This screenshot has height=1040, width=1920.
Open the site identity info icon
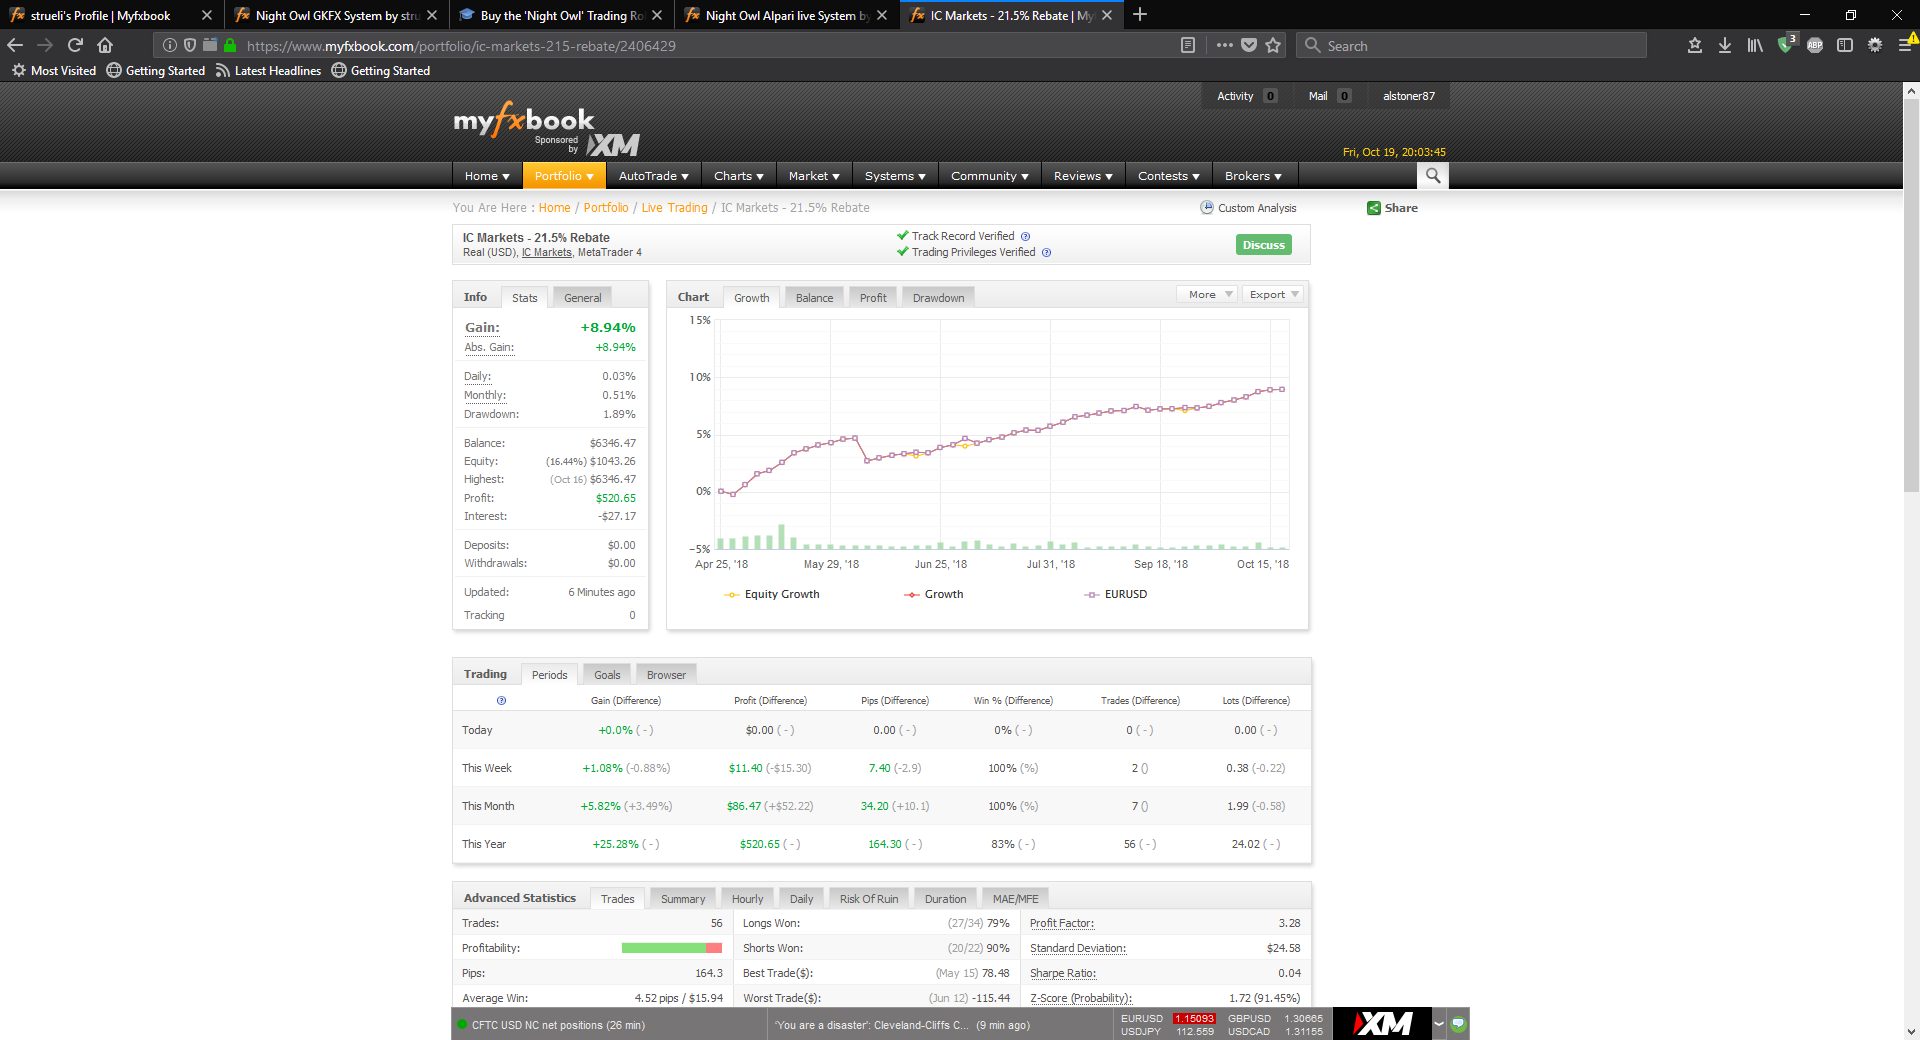(170, 45)
